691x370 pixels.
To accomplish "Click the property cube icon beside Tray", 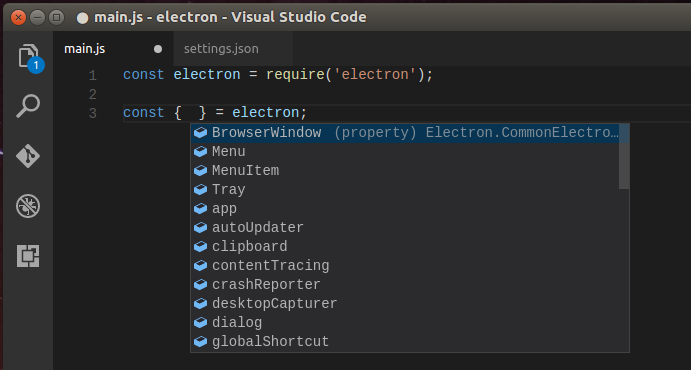I will click(201, 189).
